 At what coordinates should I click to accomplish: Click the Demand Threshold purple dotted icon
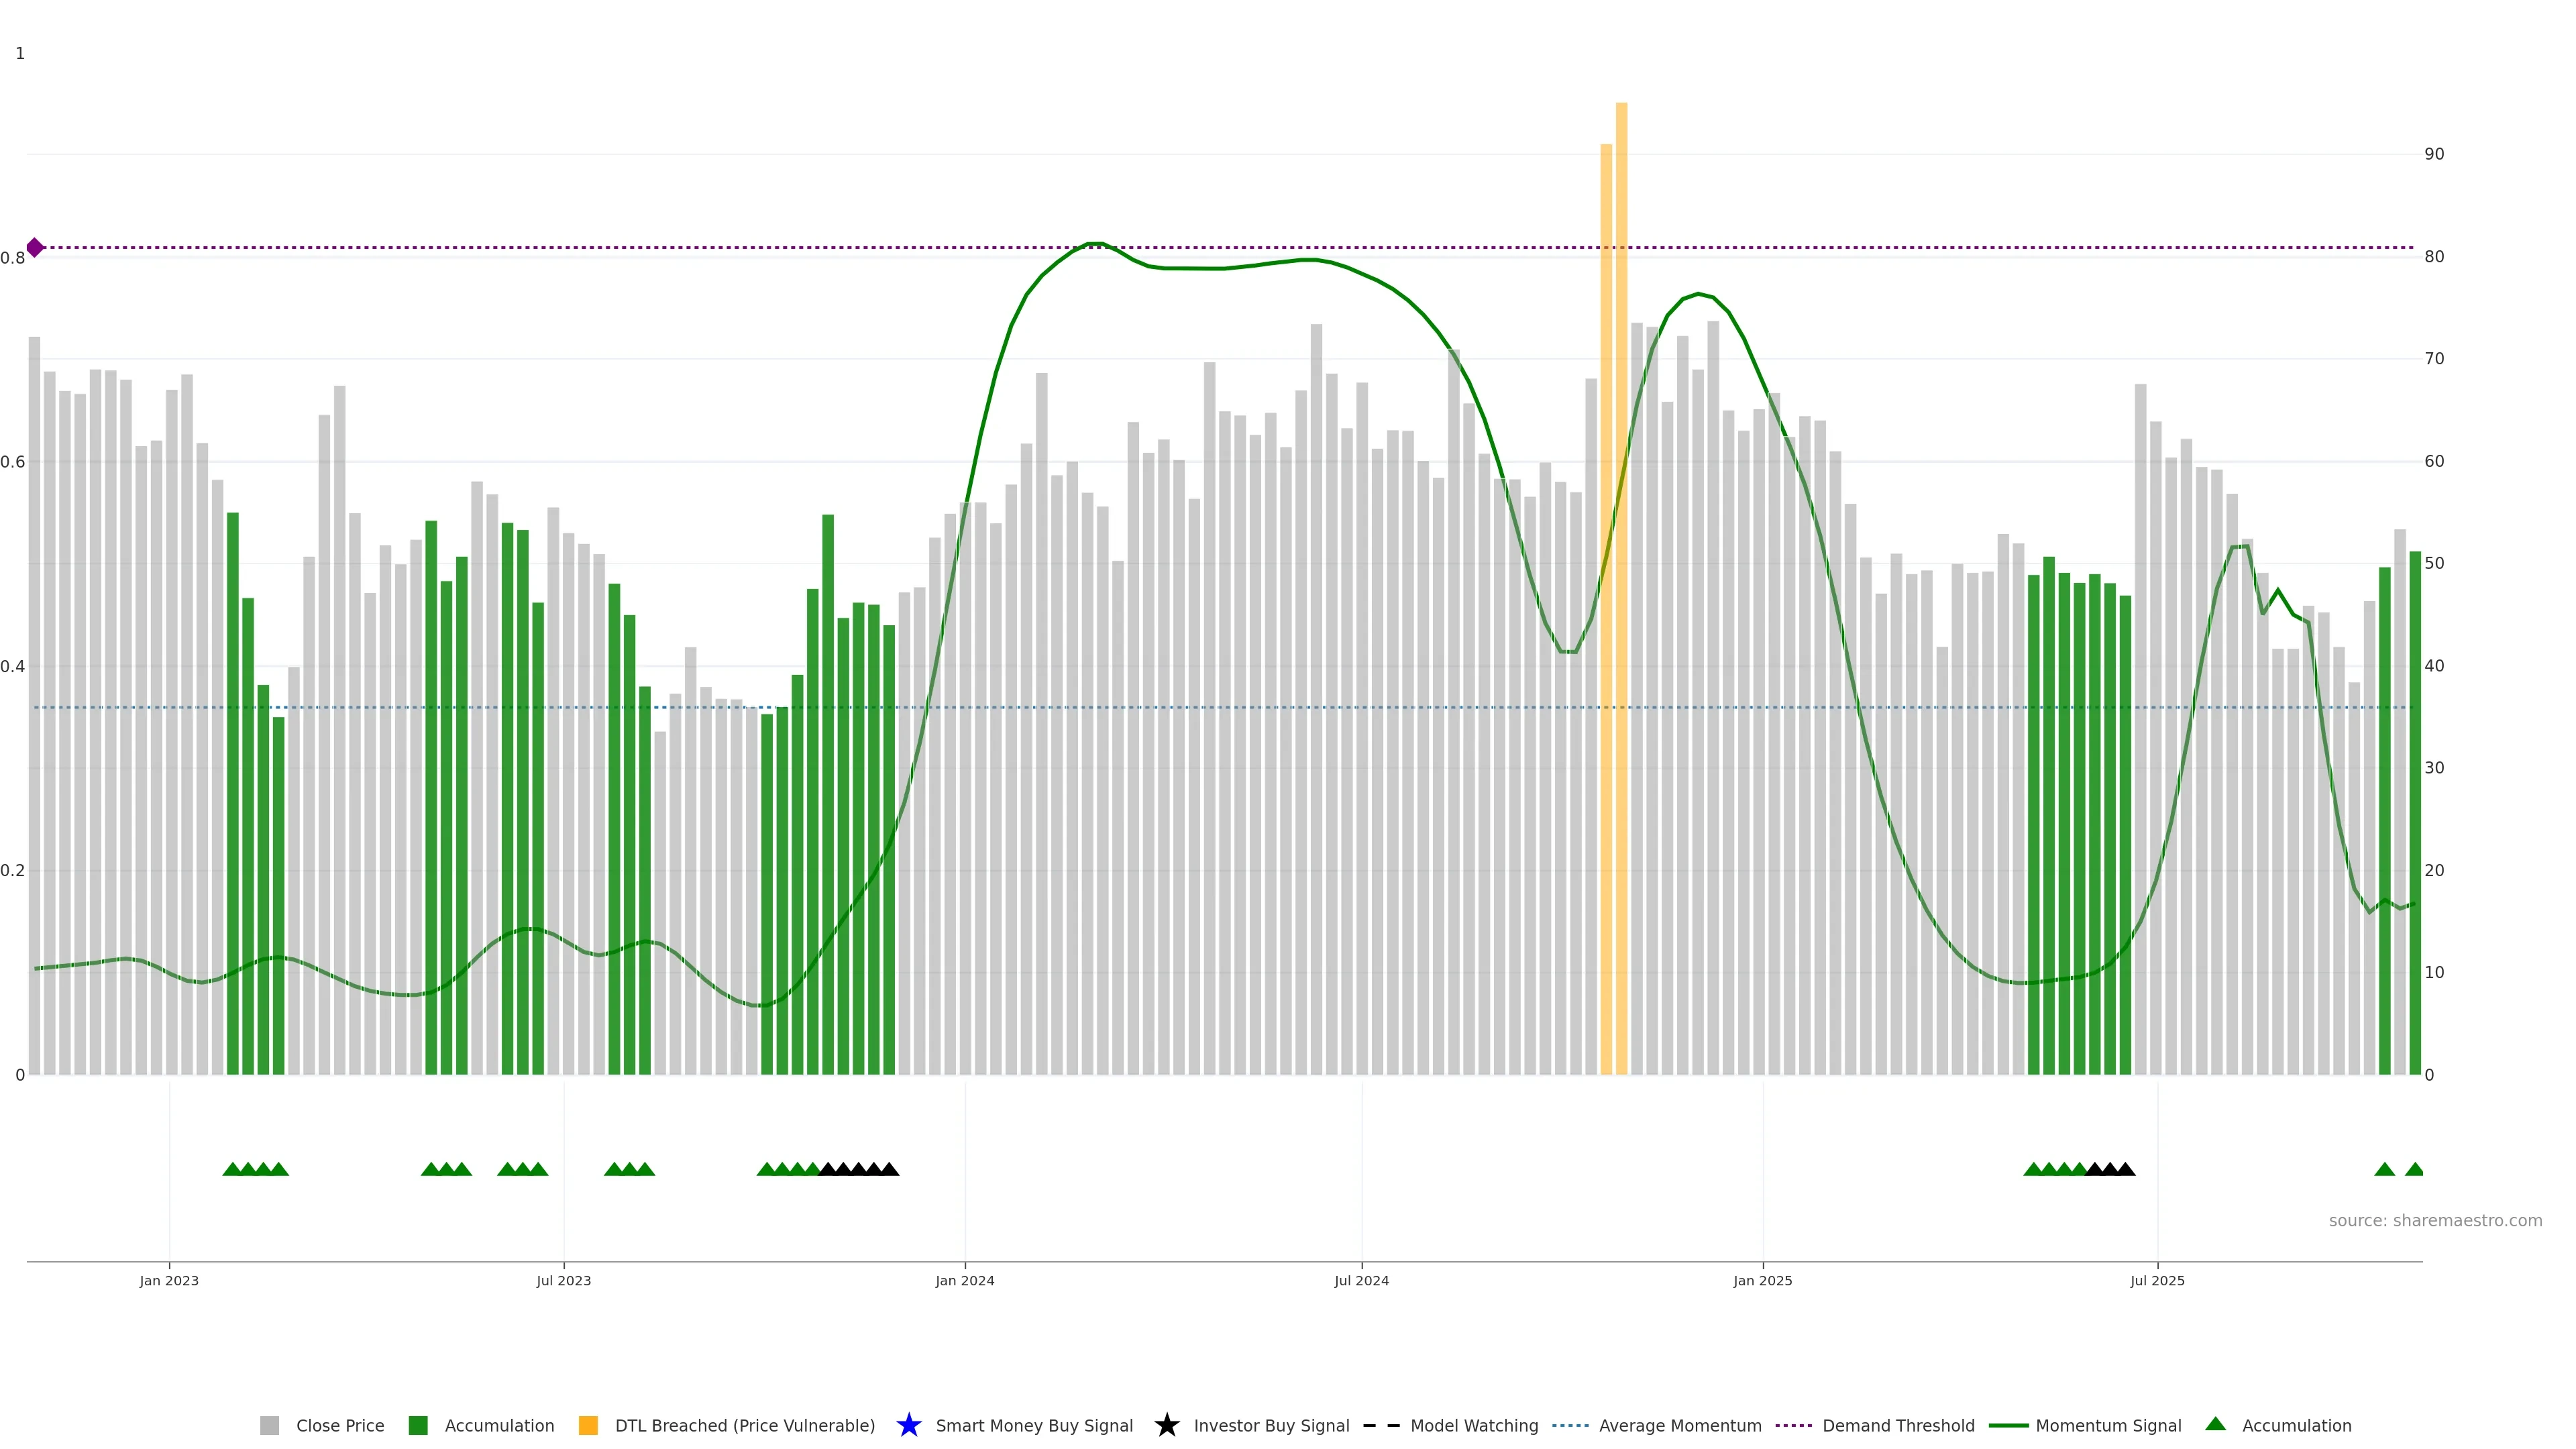click(1793, 1425)
